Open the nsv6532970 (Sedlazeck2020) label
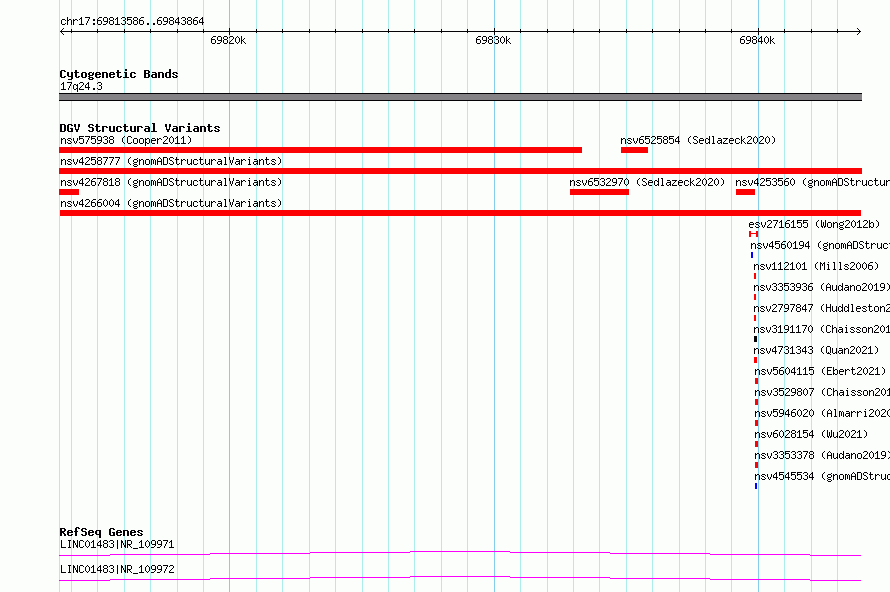Image resolution: width=890 pixels, height=592 pixels. (647, 182)
